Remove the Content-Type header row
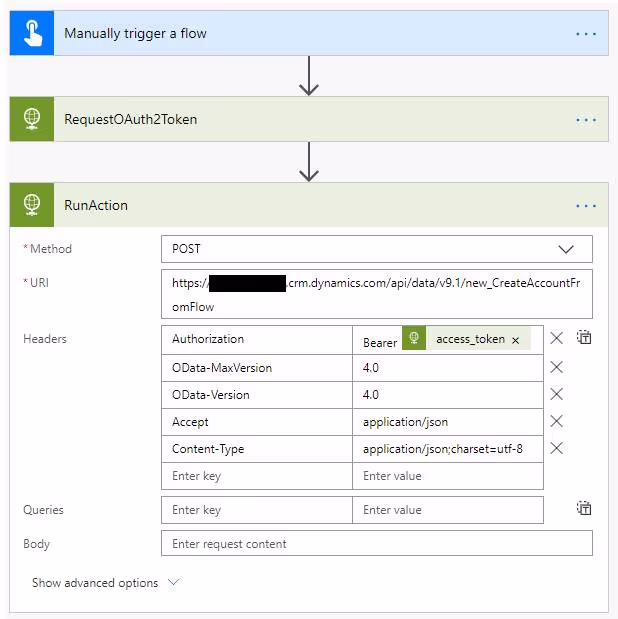The image size is (618, 619). coord(556,448)
